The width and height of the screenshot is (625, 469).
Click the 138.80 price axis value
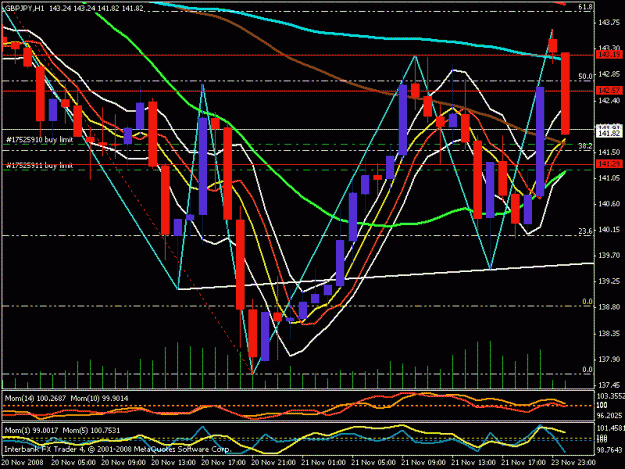pyautogui.click(x=609, y=307)
